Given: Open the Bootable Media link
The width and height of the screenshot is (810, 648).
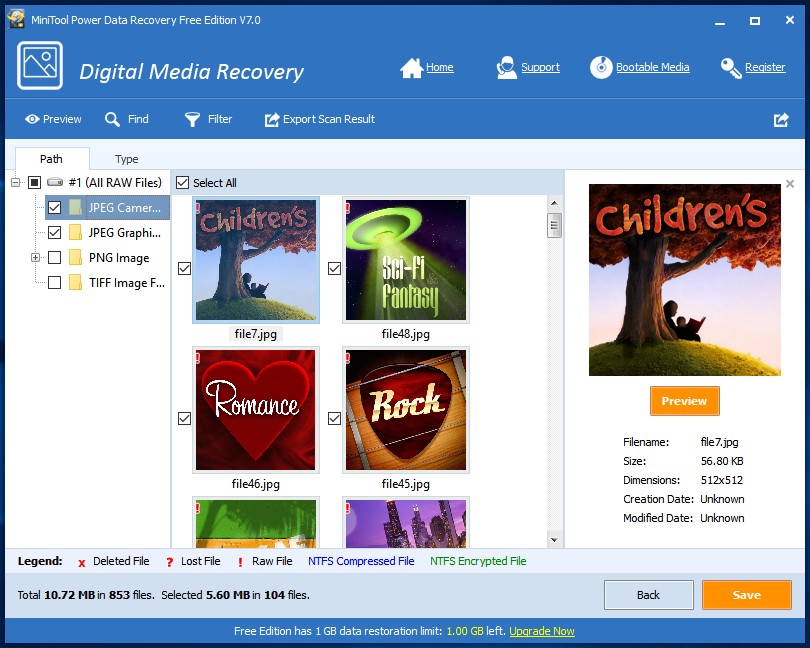Looking at the screenshot, I should pyautogui.click(x=652, y=67).
